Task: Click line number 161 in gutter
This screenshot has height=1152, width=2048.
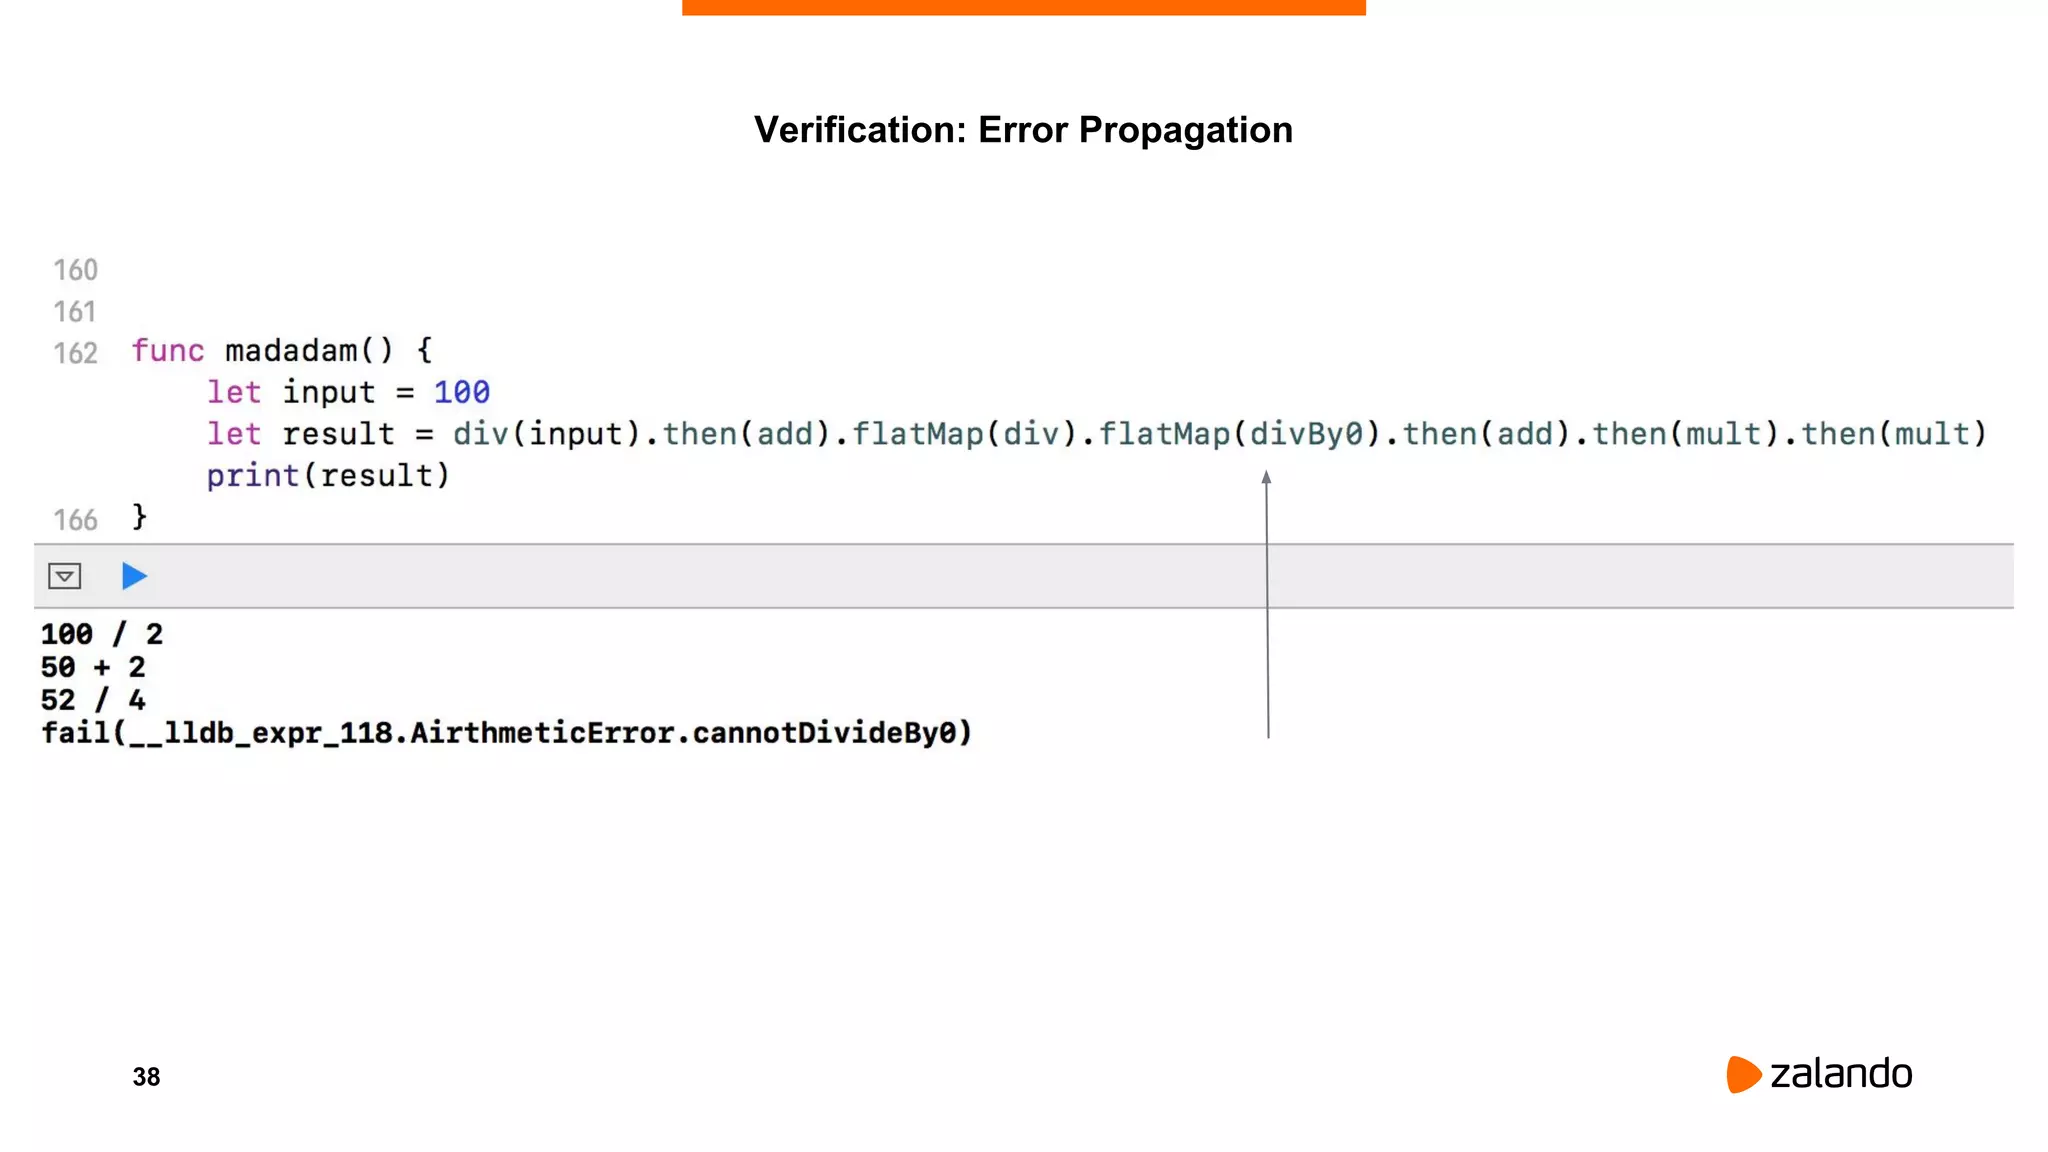Action: 75,312
